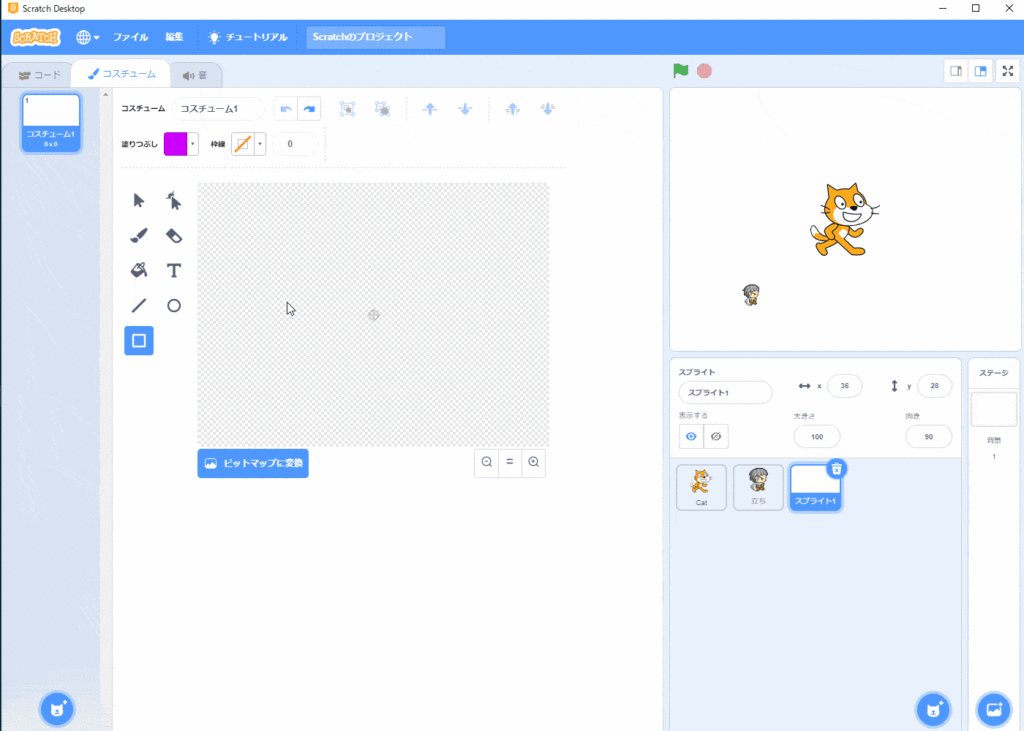1024x731 pixels.
Task: Select the Text tool
Action: tap(174, 270)
